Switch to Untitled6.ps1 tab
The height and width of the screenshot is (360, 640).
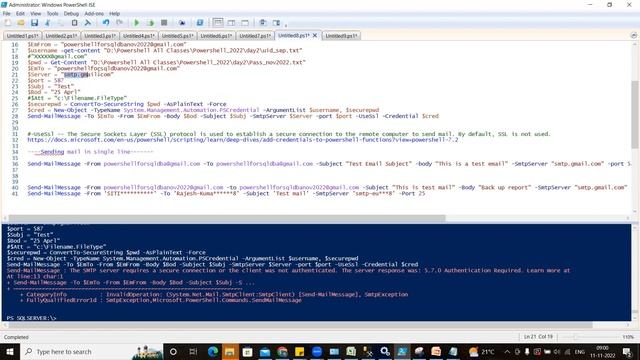click(216, 36)
